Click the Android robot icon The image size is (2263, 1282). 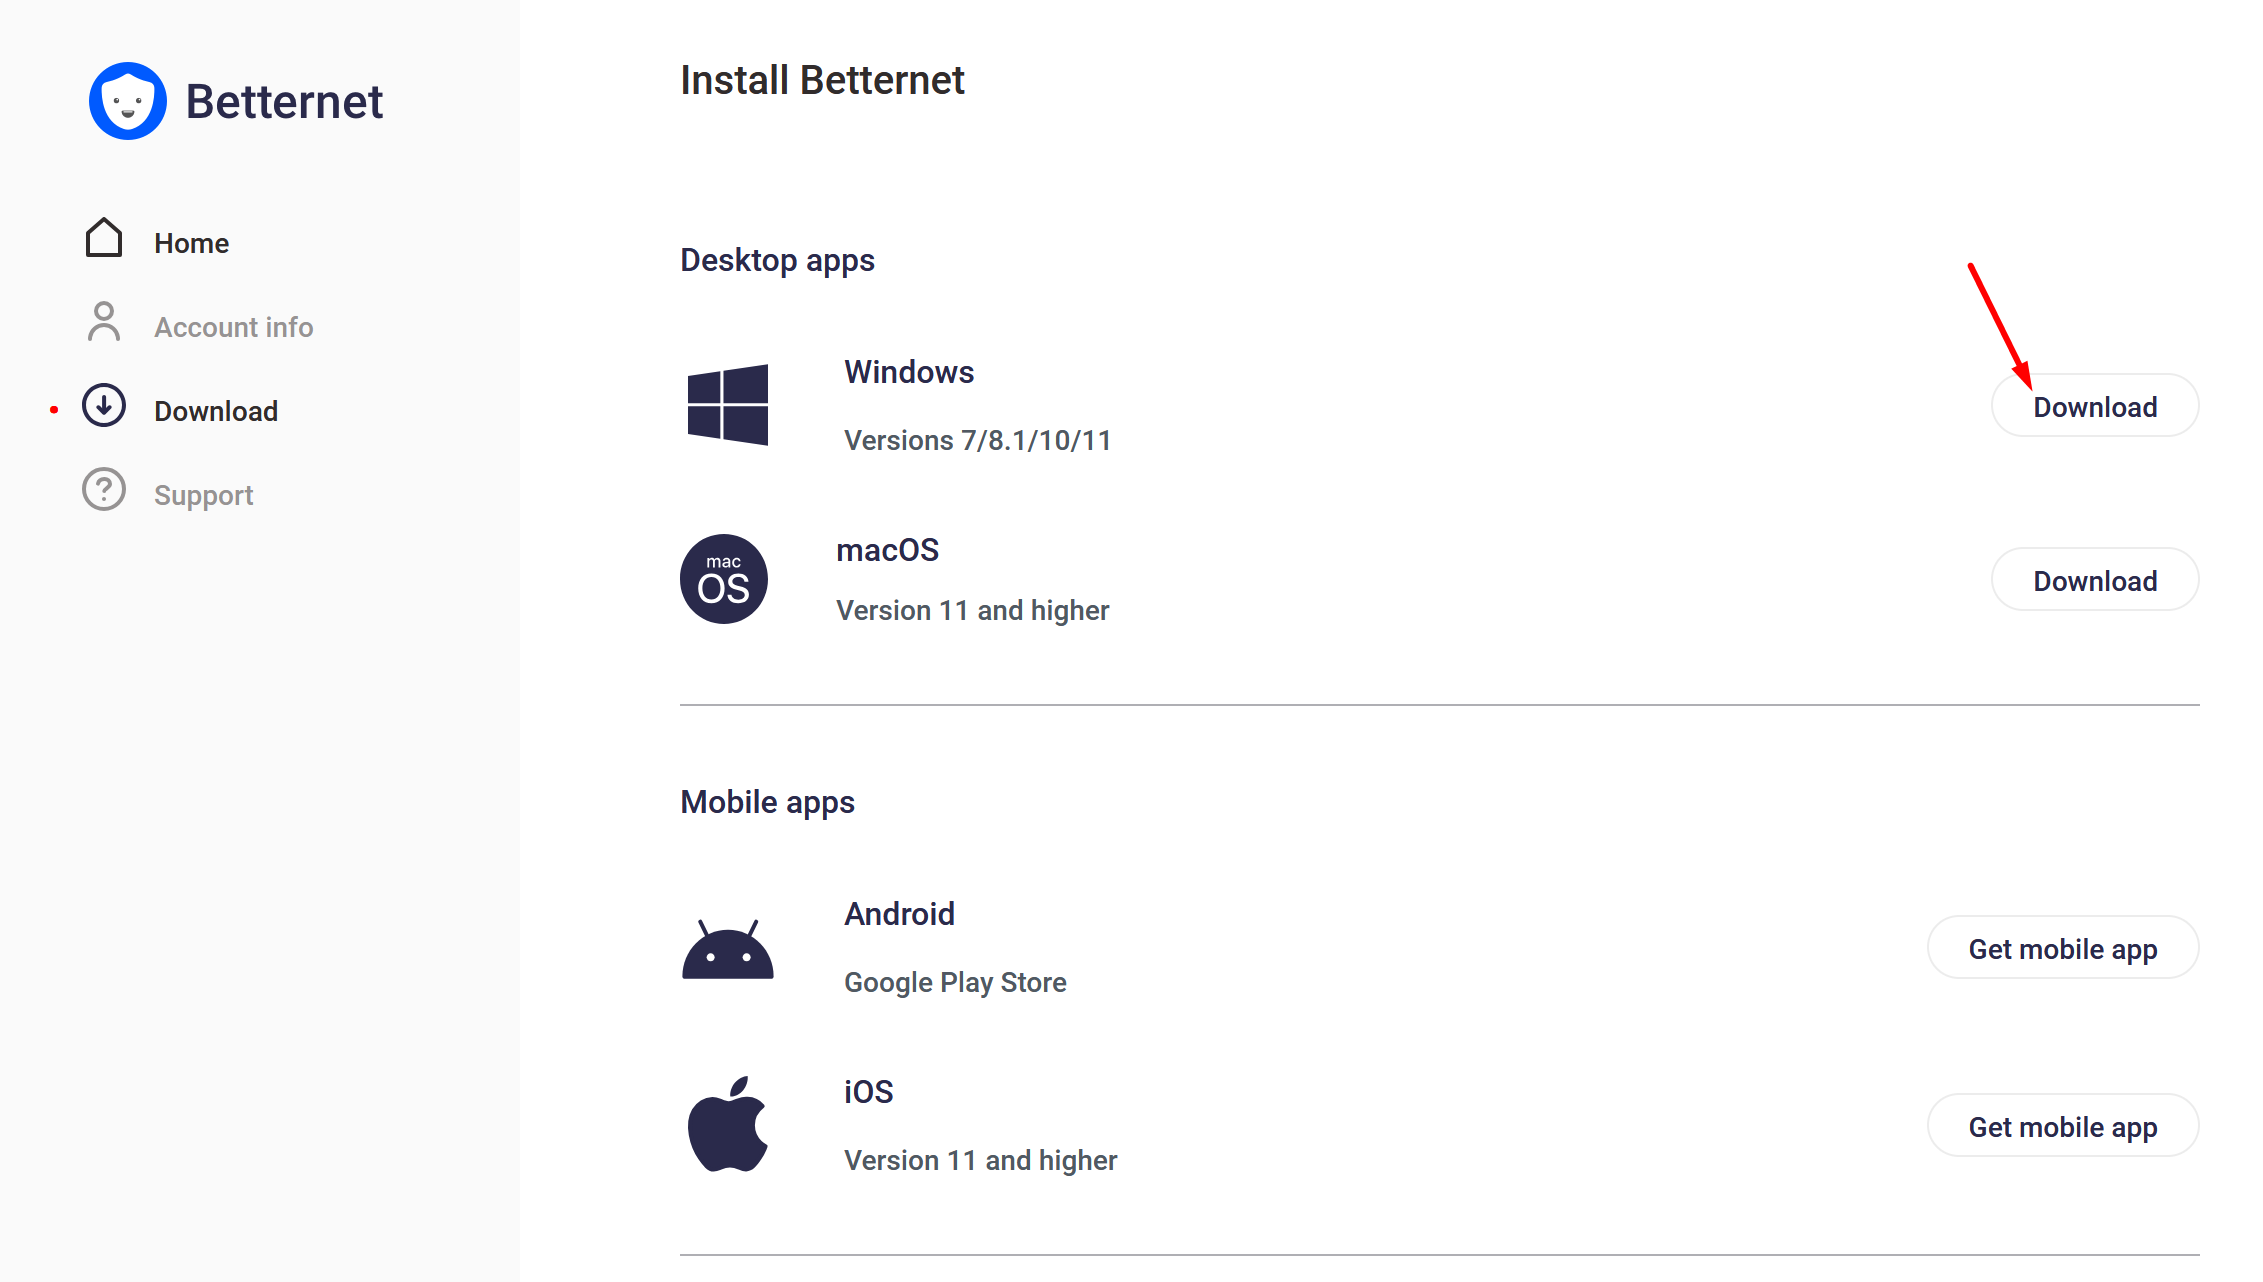tap(728, 949)
